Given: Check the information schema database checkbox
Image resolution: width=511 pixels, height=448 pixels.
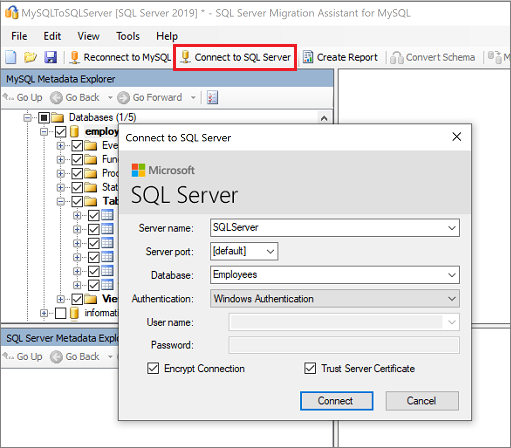Looking at the screenshot, I should [x=60, y=313].
